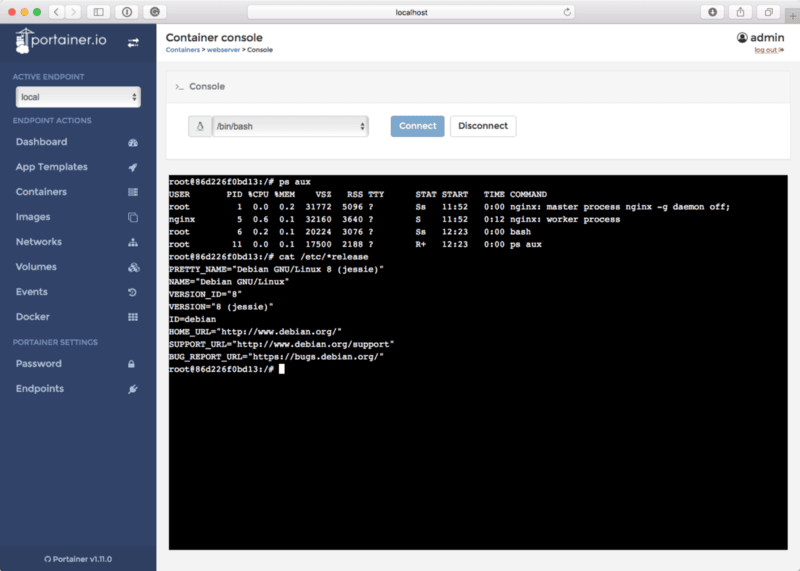The width and height of the screenshot is (800, 571).
Task: Open the Password settings menu item
Action: (38, 364)
